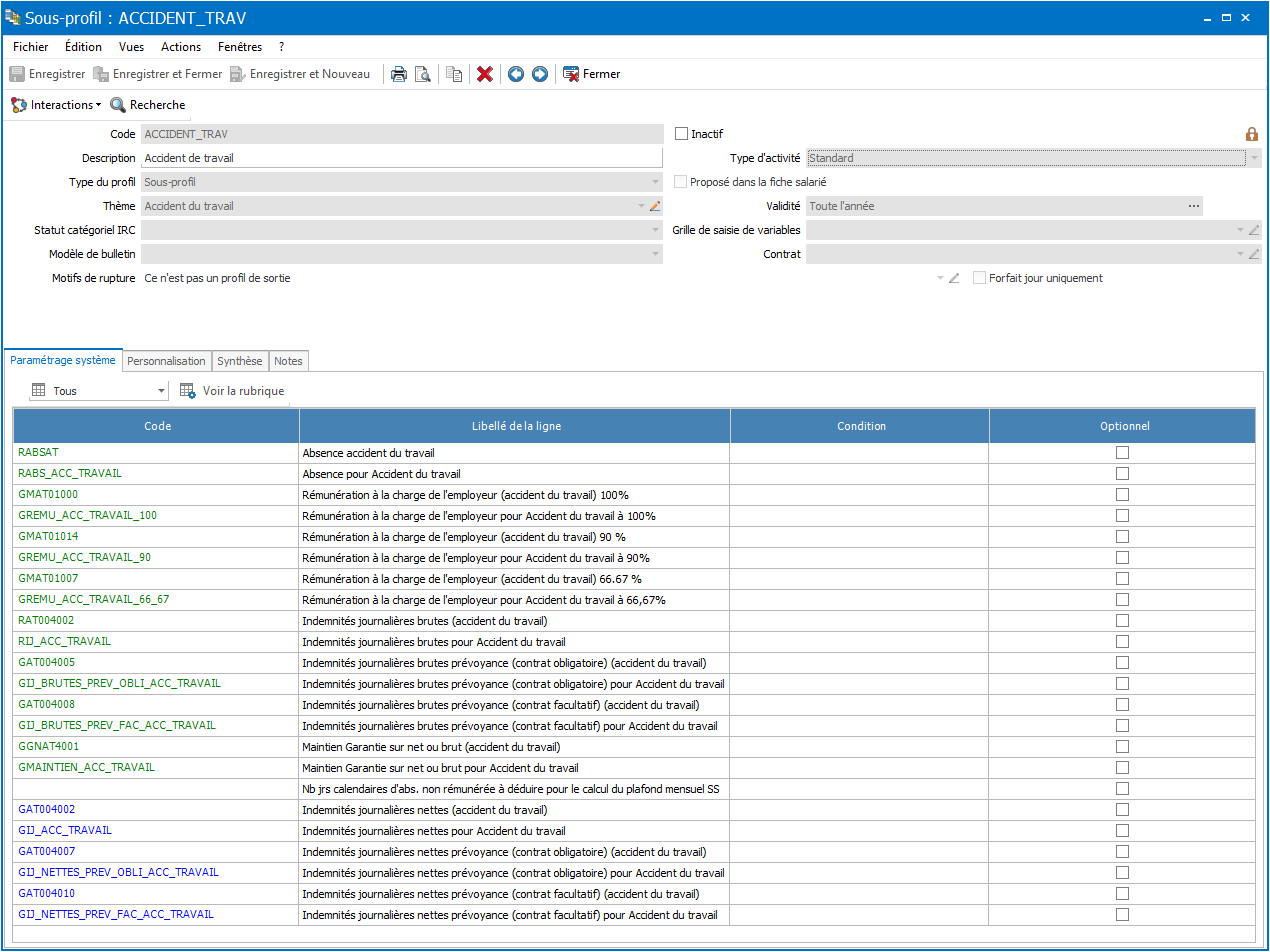Screen dimensions: 1270x952
Task: Open the Édition menu
Action: (x=83, y=47)
